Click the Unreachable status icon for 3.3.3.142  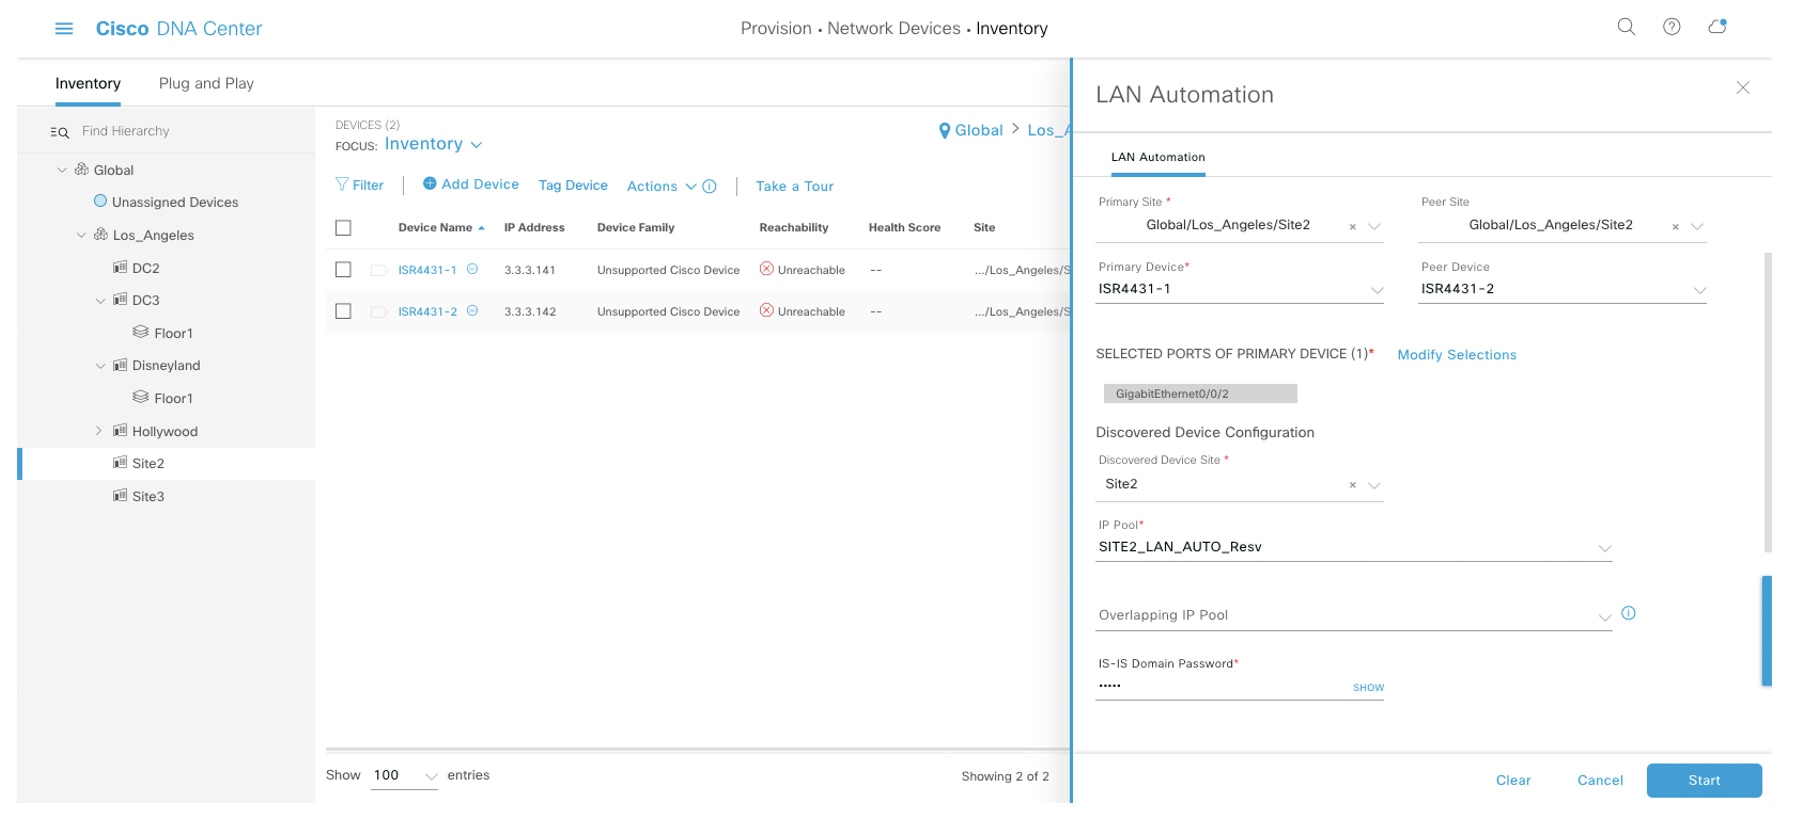[767, 311]
